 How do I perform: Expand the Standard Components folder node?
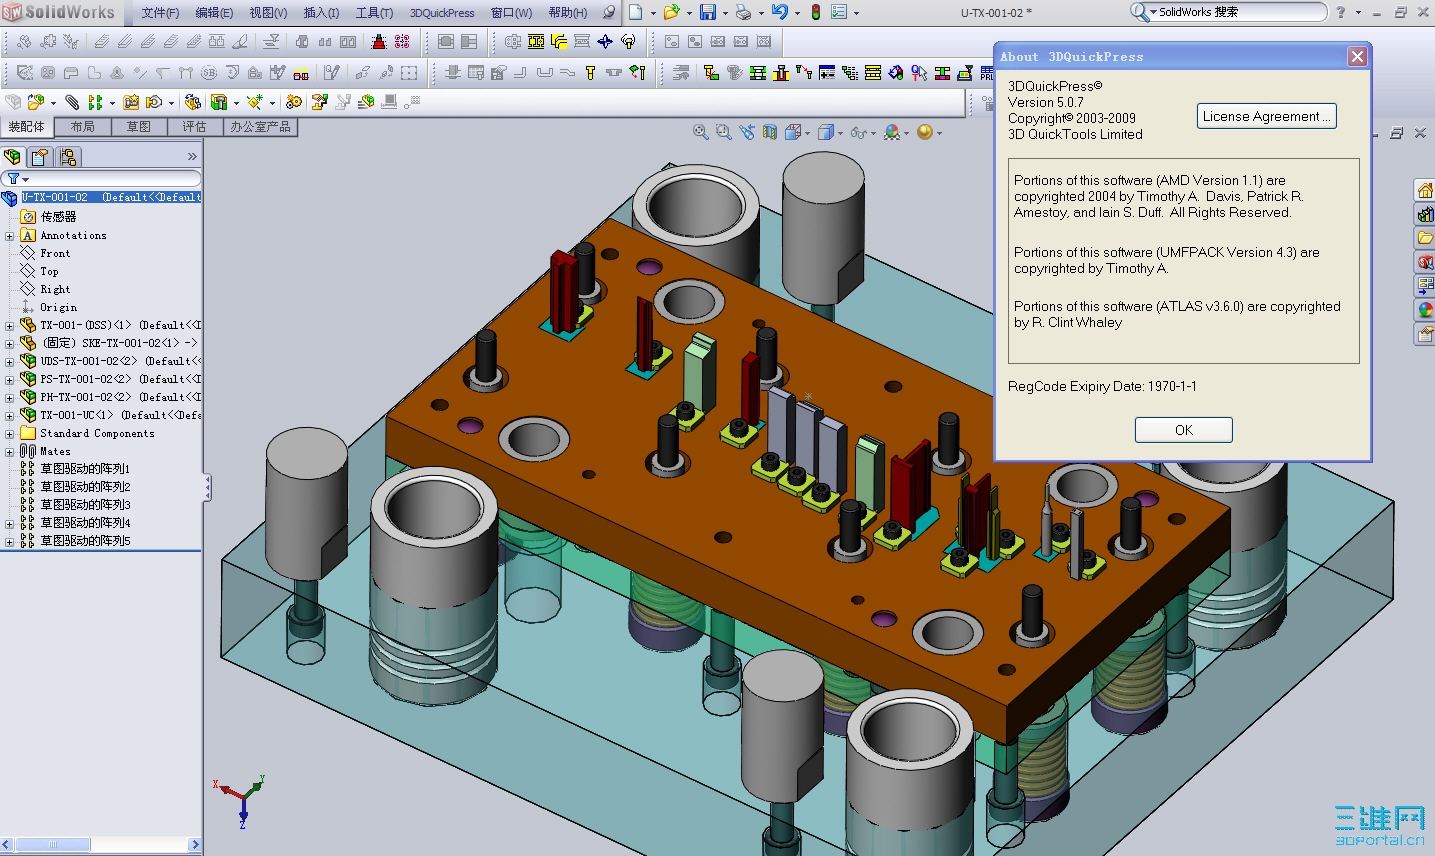coord(9,434)
